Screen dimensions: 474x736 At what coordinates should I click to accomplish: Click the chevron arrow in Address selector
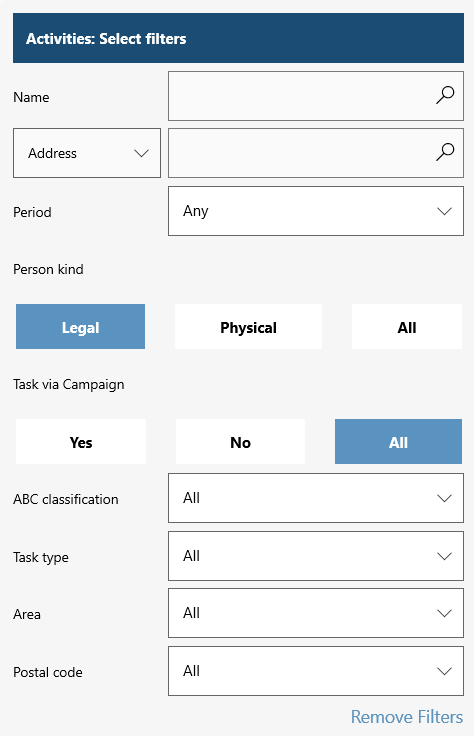pos(141,153)
